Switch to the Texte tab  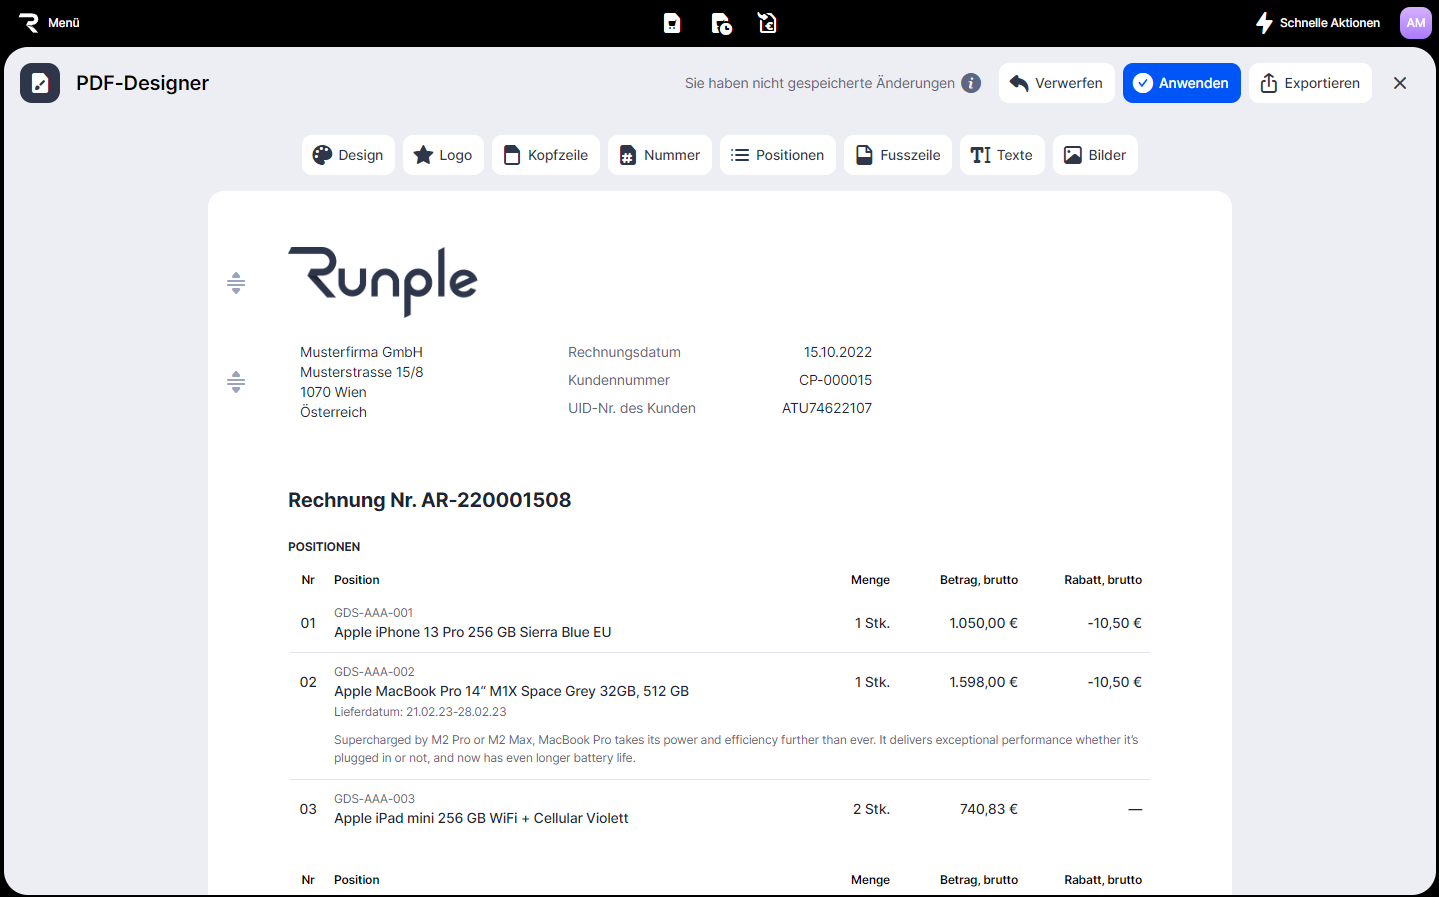tap(1002, 155)
